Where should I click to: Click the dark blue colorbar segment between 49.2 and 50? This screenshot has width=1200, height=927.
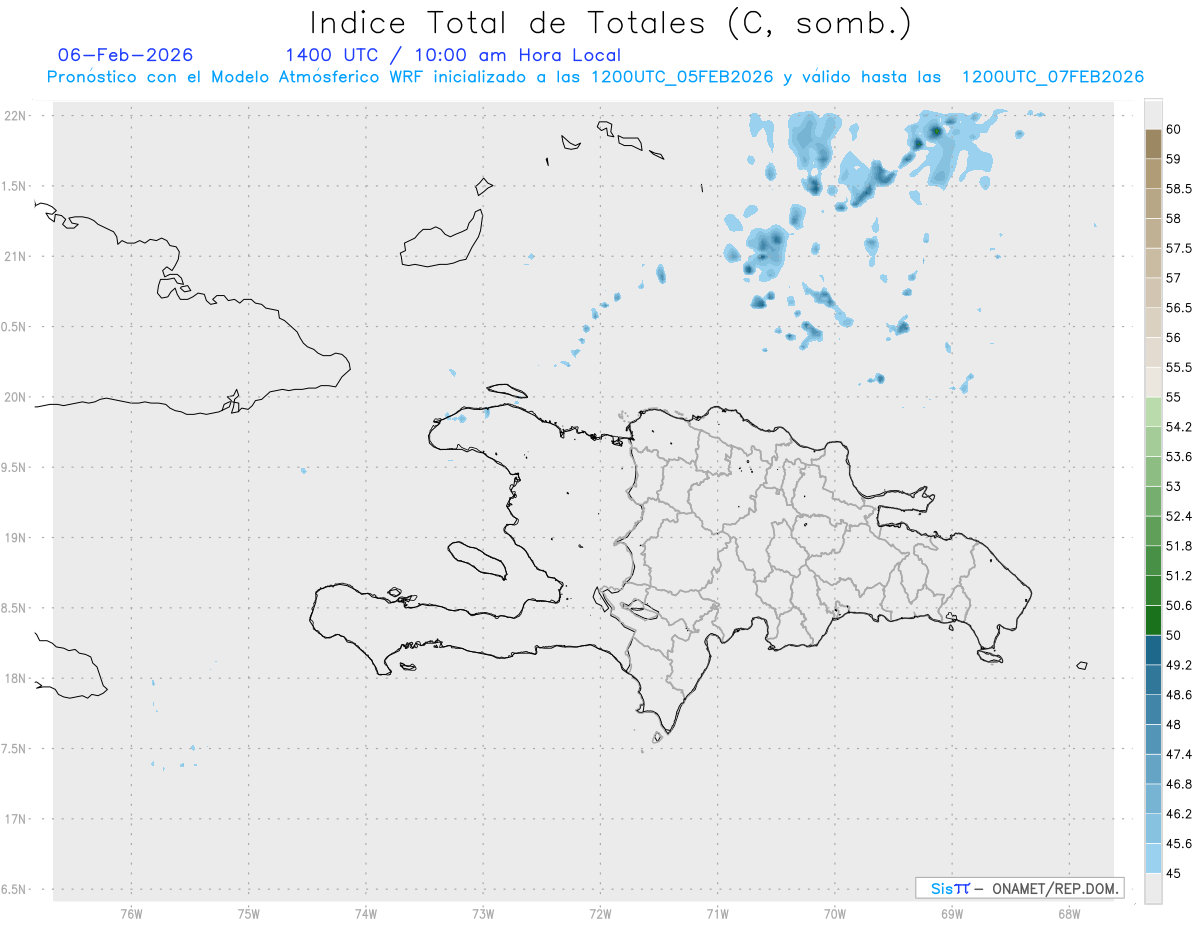[x=1153, y=650]
